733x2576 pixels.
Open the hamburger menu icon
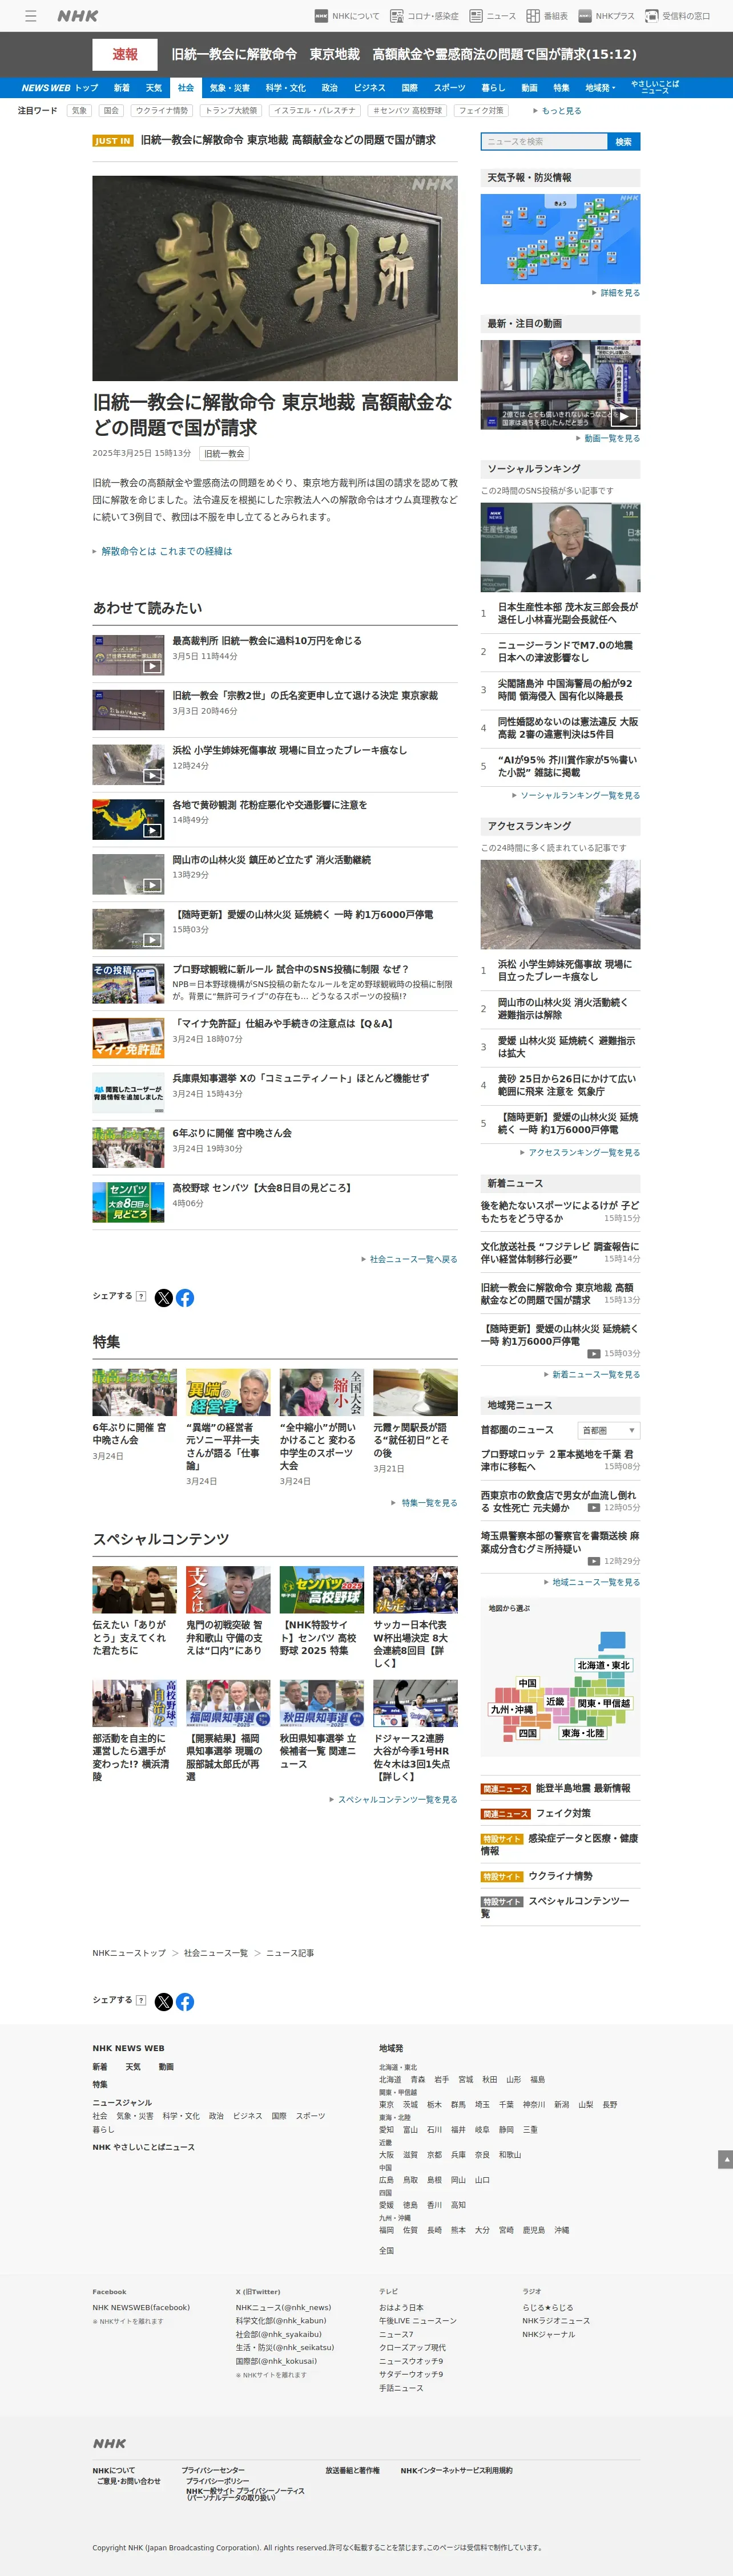click(31, 16)
